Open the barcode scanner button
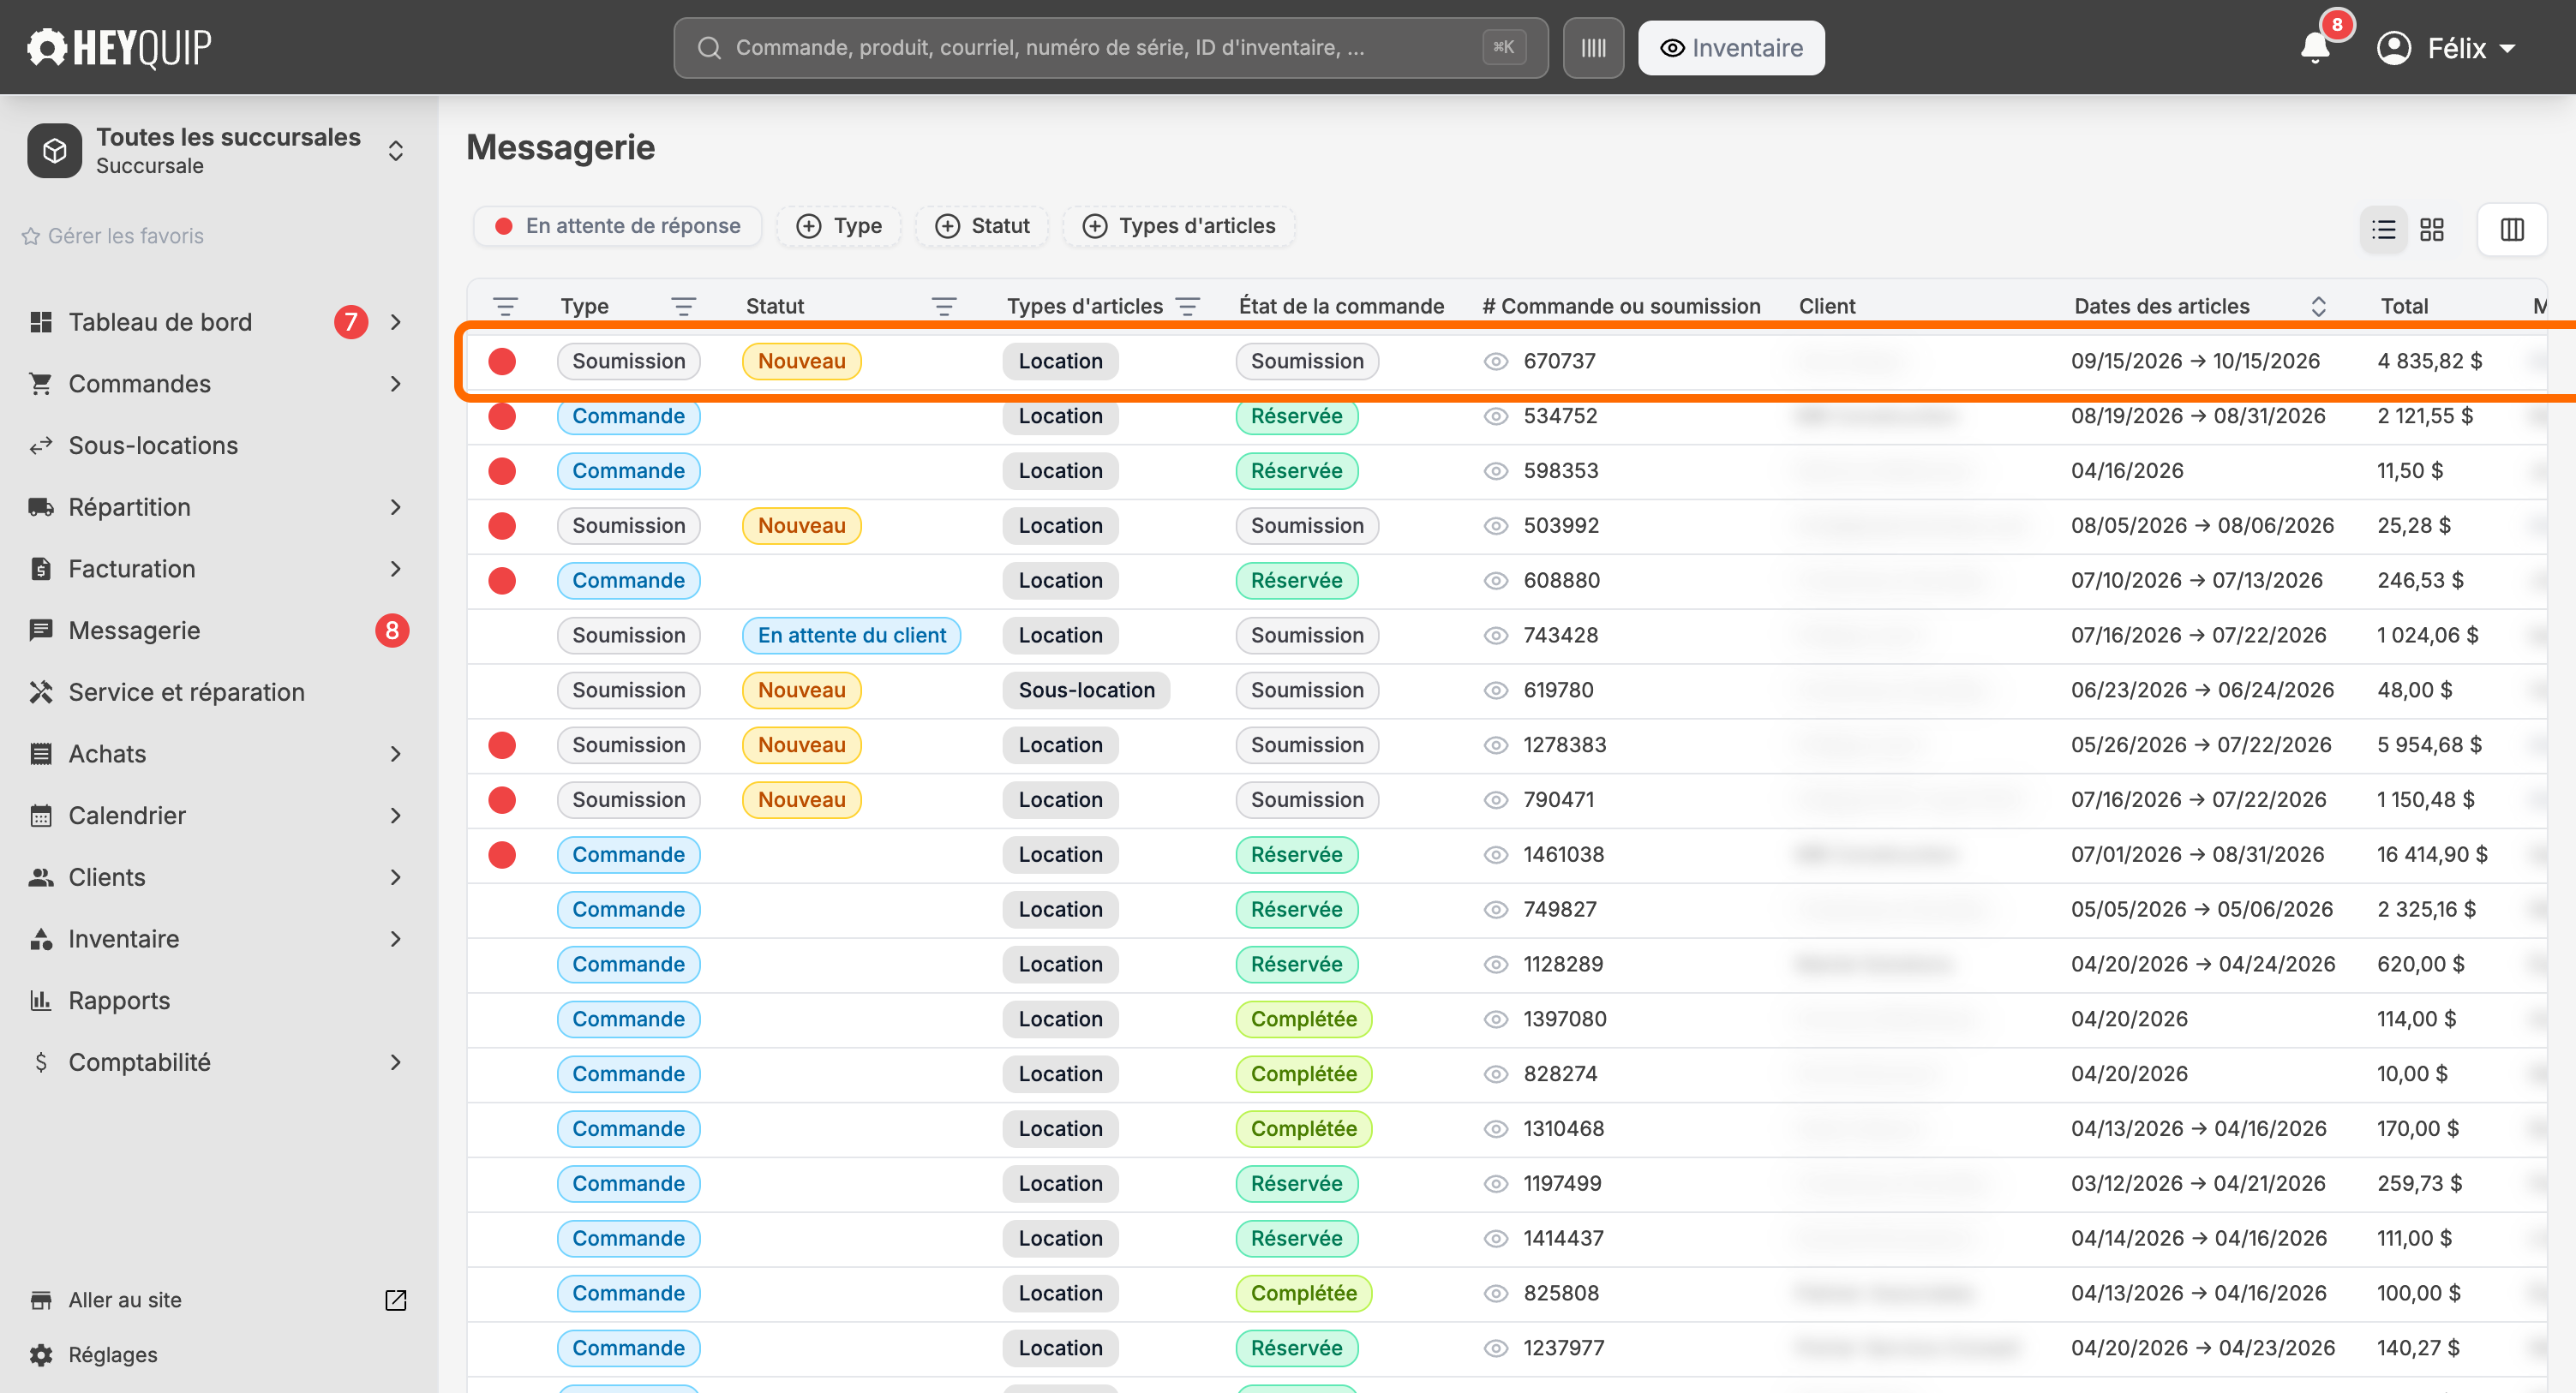The height and width of the screenshot is (1393, 2576). [x=1593, y=48]
